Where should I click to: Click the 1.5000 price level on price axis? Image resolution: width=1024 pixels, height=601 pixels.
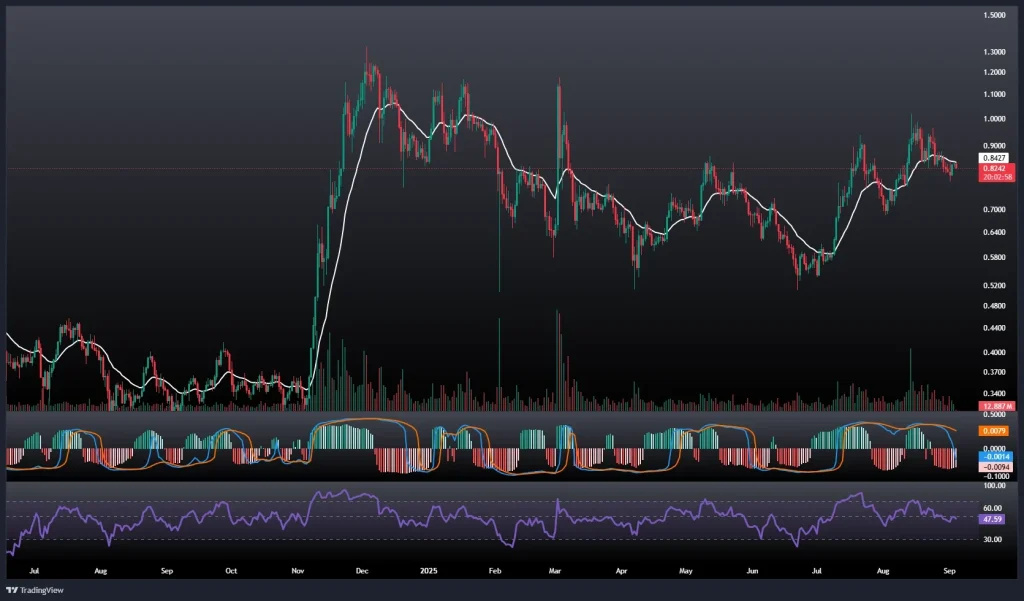click(994, 16)
